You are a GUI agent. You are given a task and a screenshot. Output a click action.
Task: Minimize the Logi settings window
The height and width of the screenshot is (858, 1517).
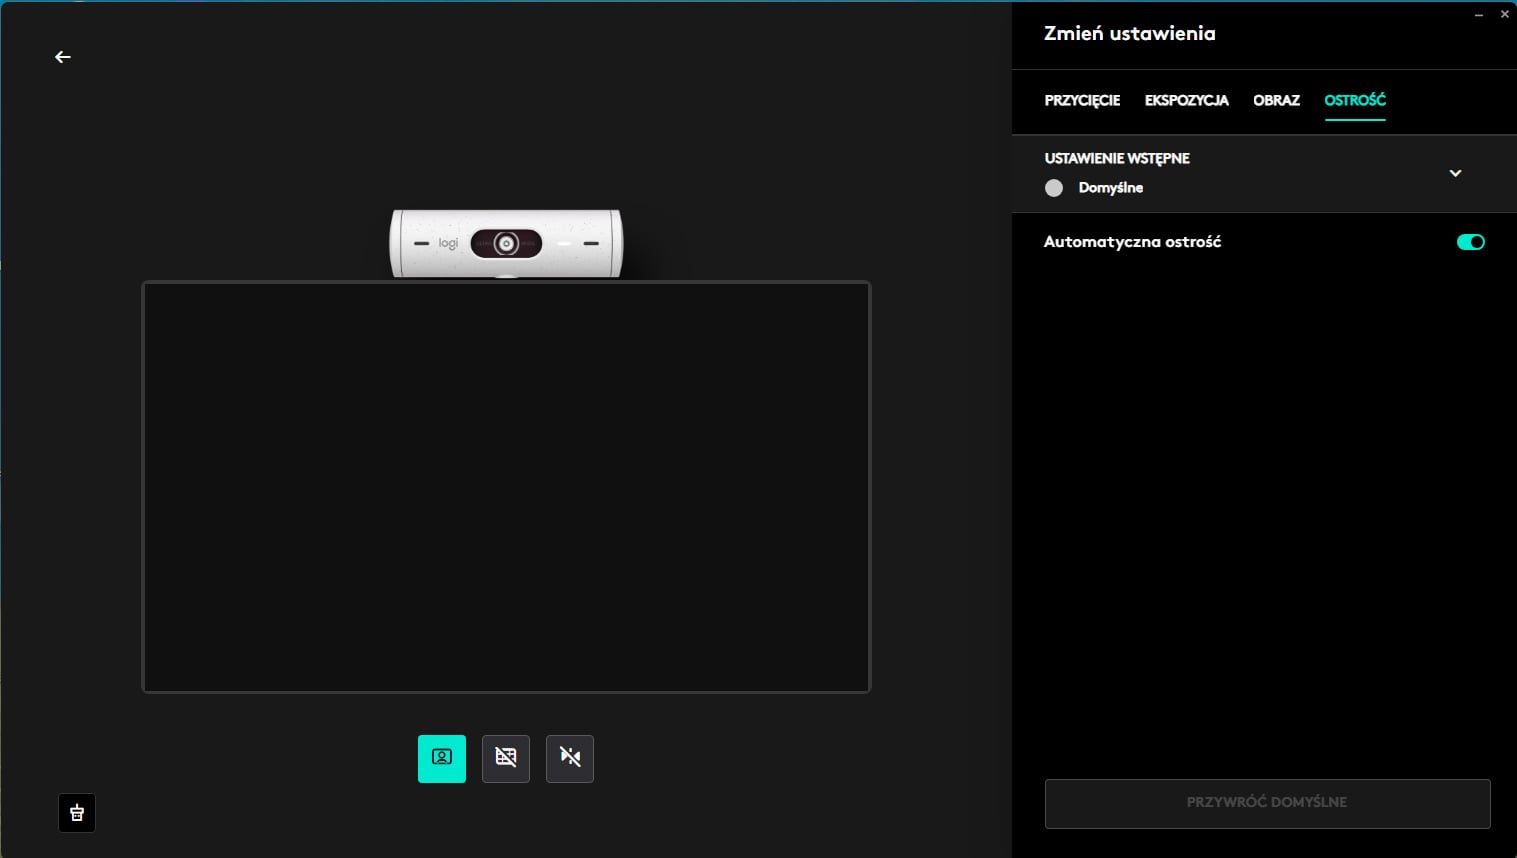(1479, 15)
